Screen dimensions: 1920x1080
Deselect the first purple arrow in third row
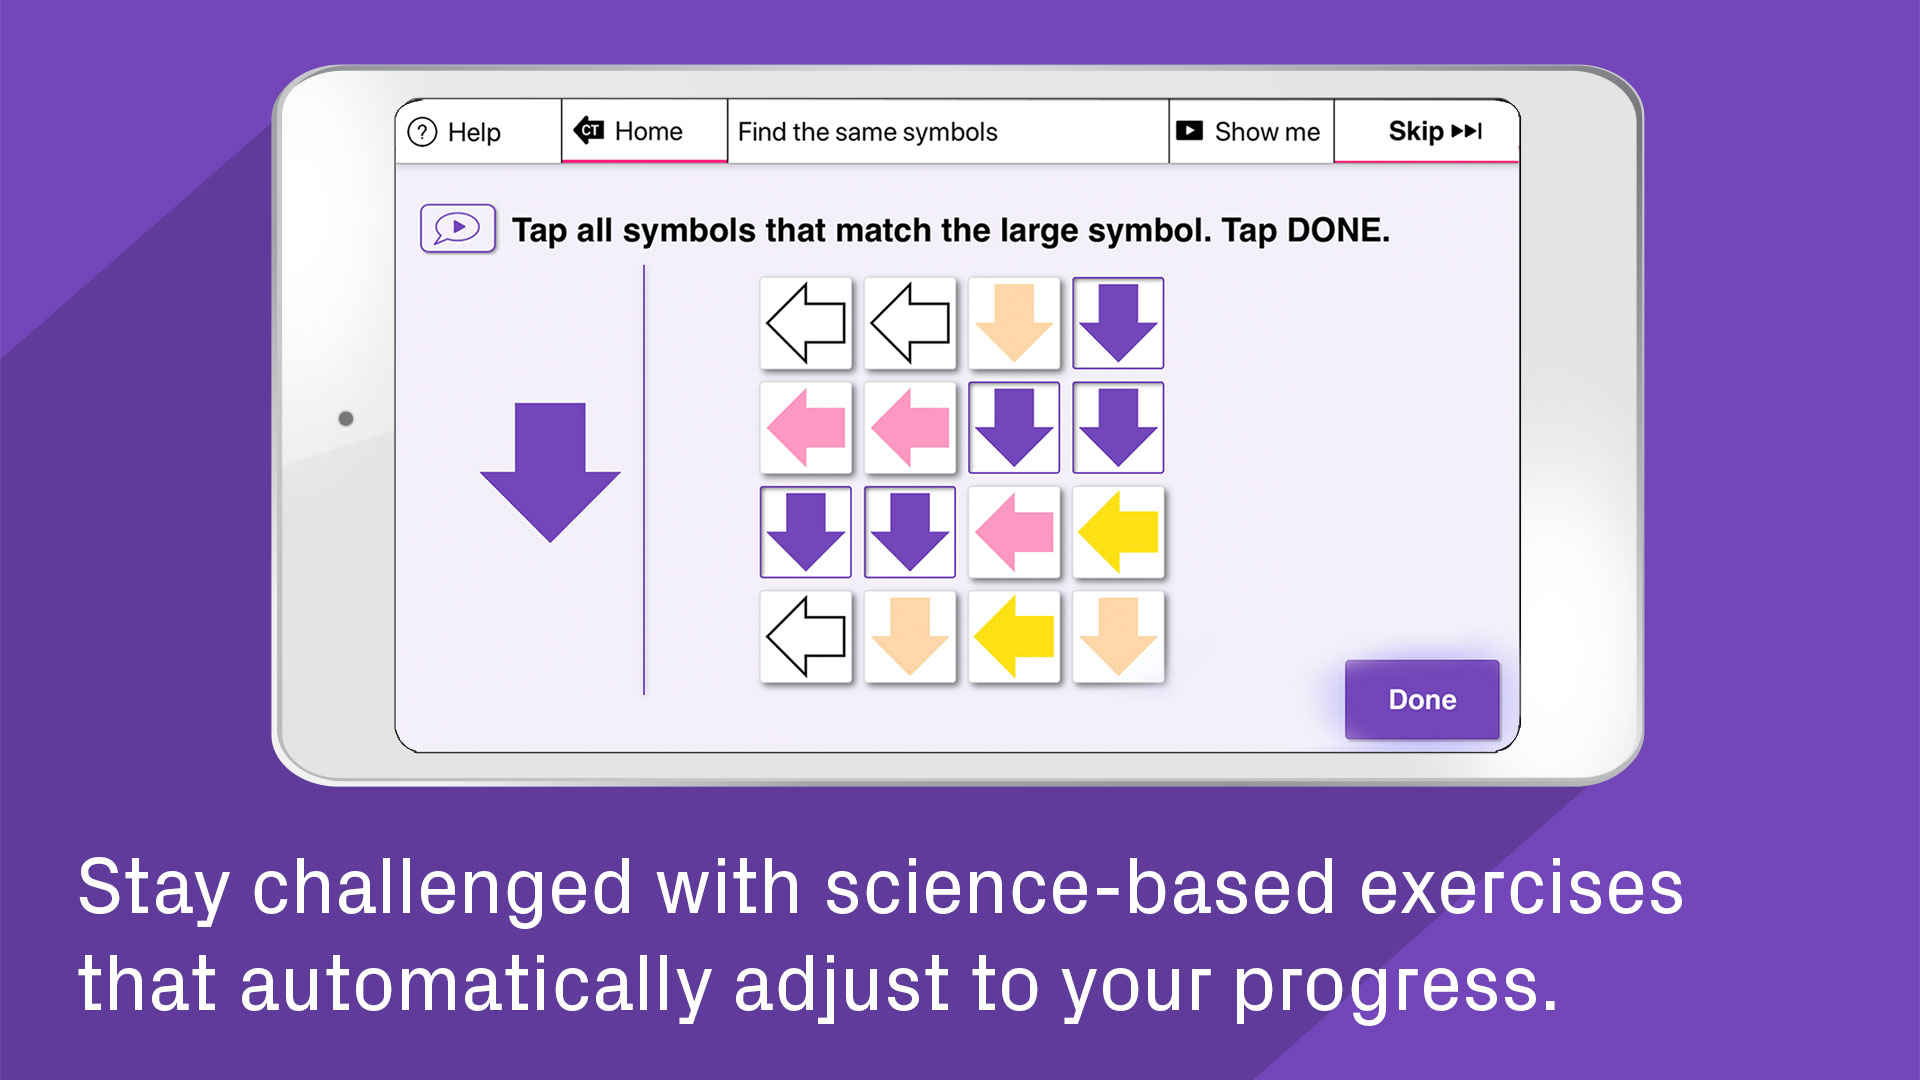806,532
